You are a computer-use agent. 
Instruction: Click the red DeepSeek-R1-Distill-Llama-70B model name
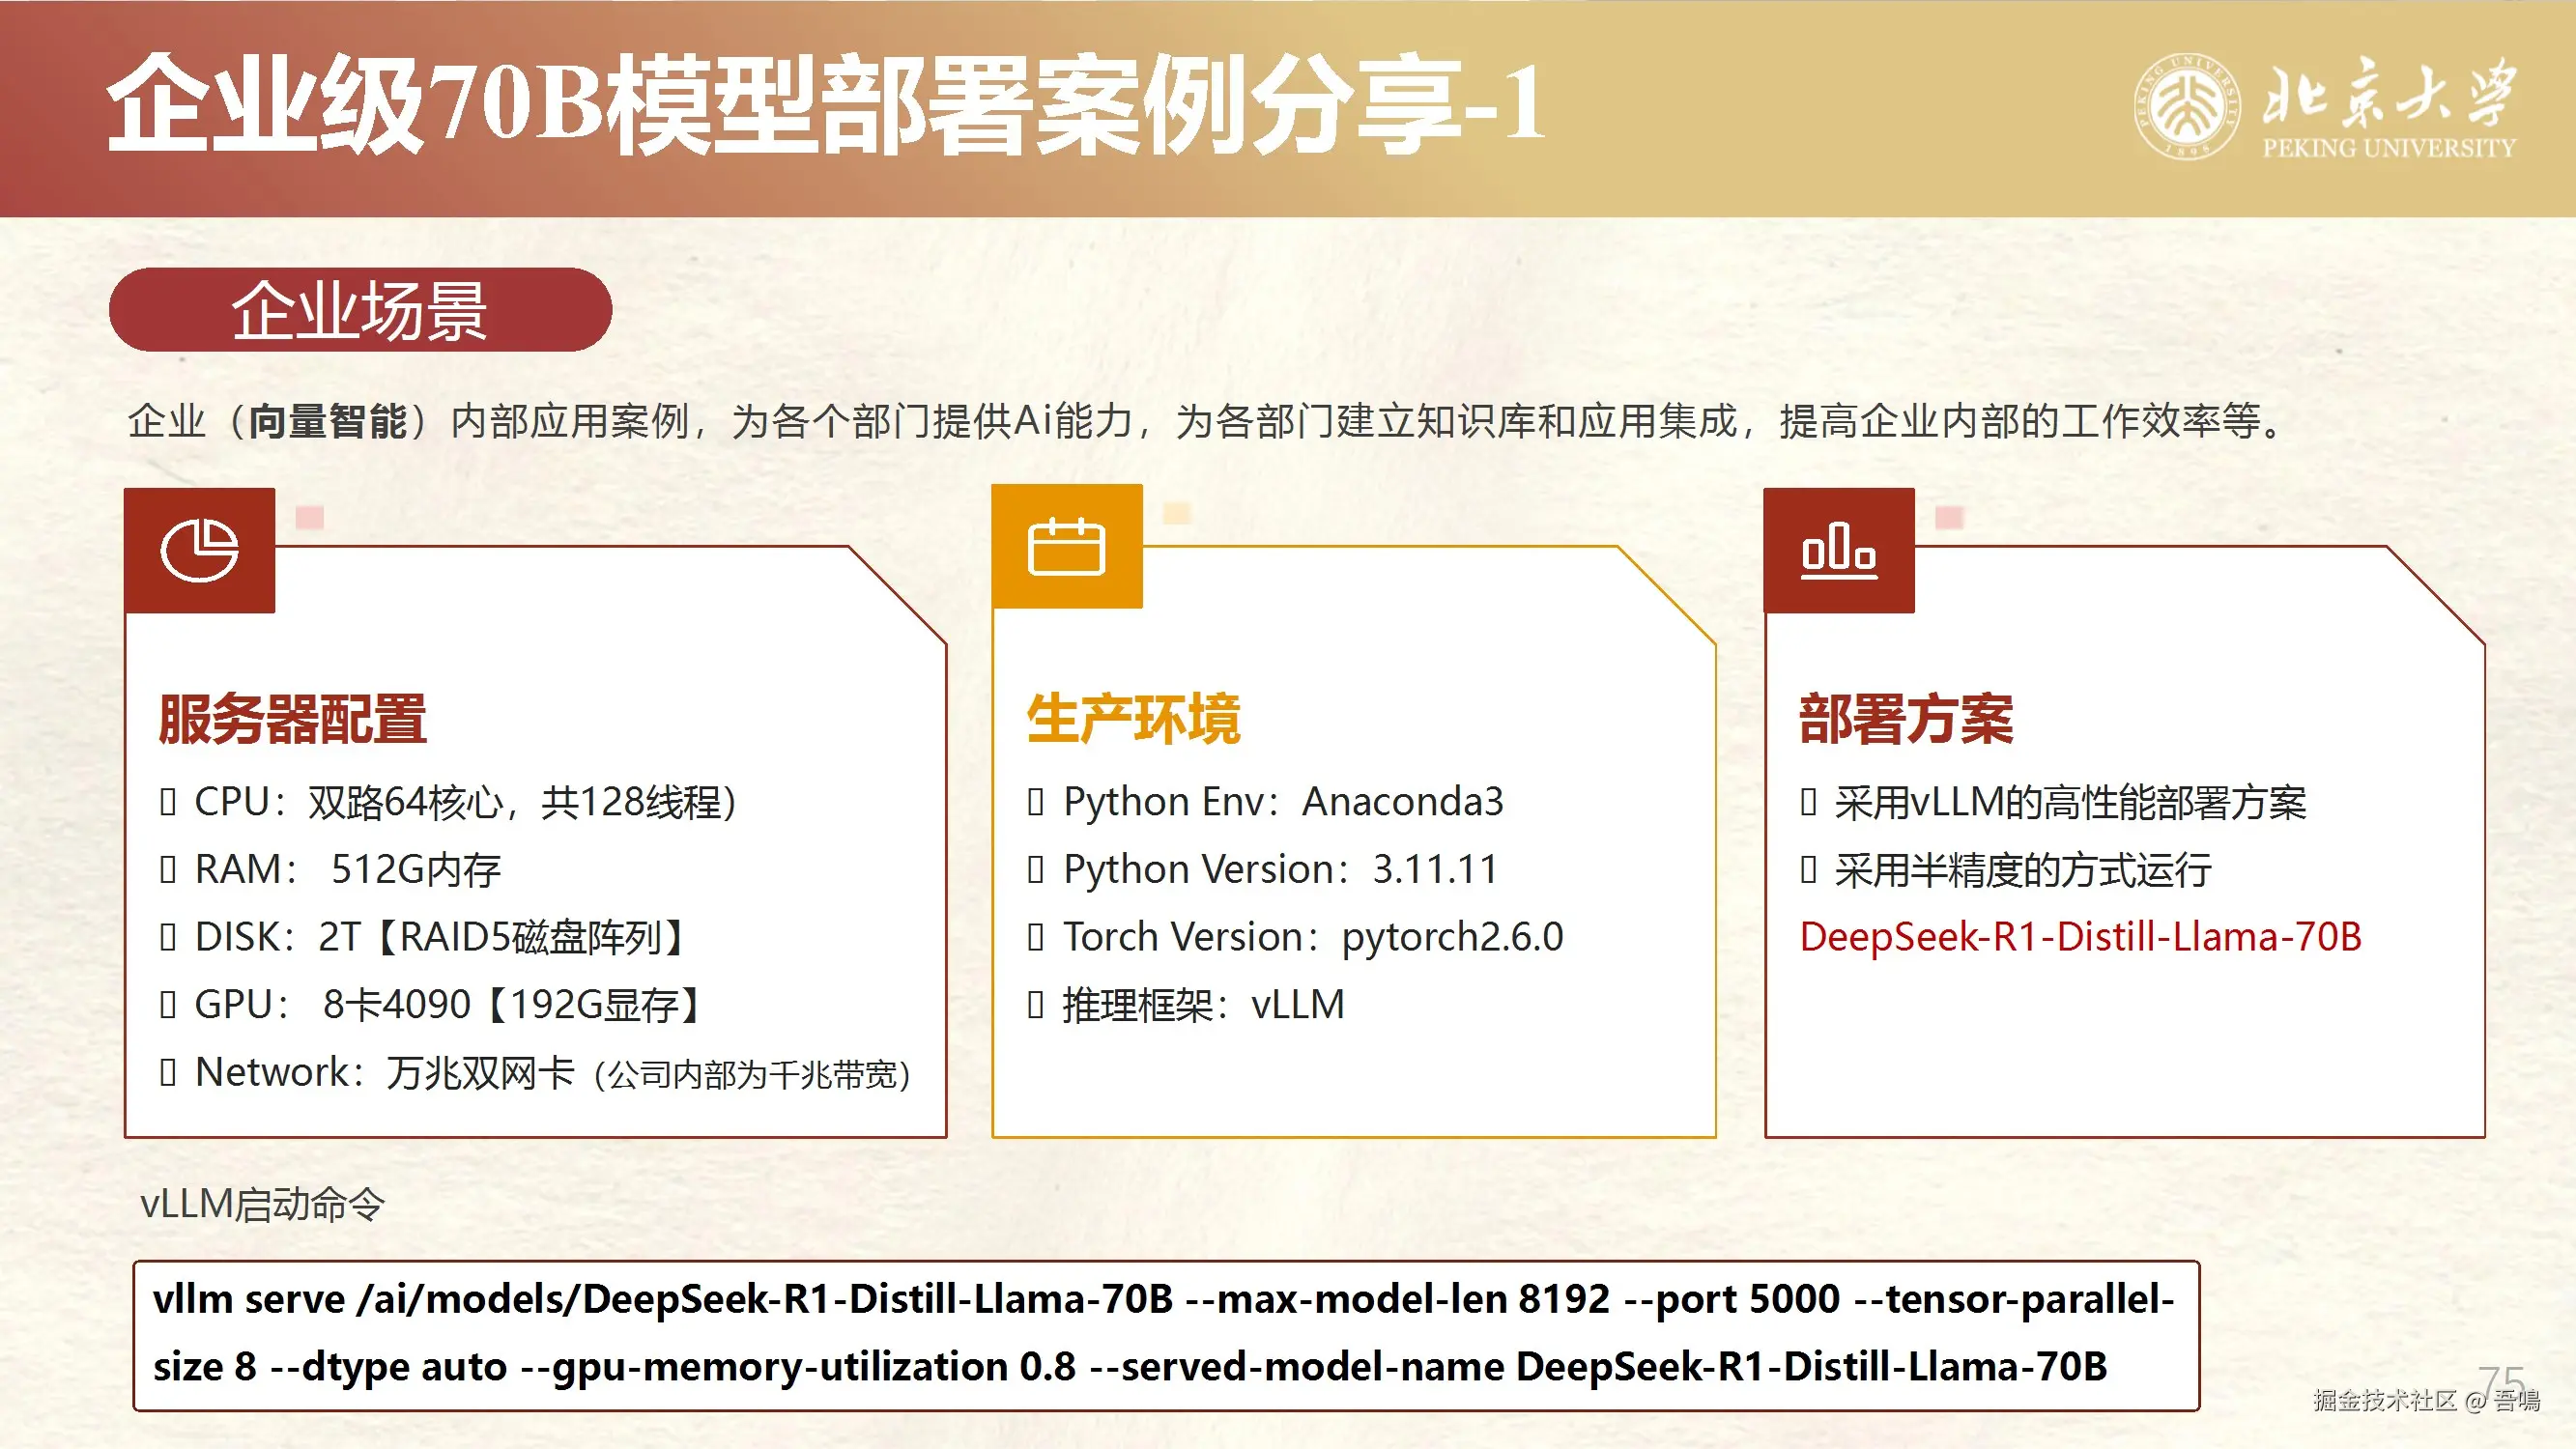[x=2080, y=937]
